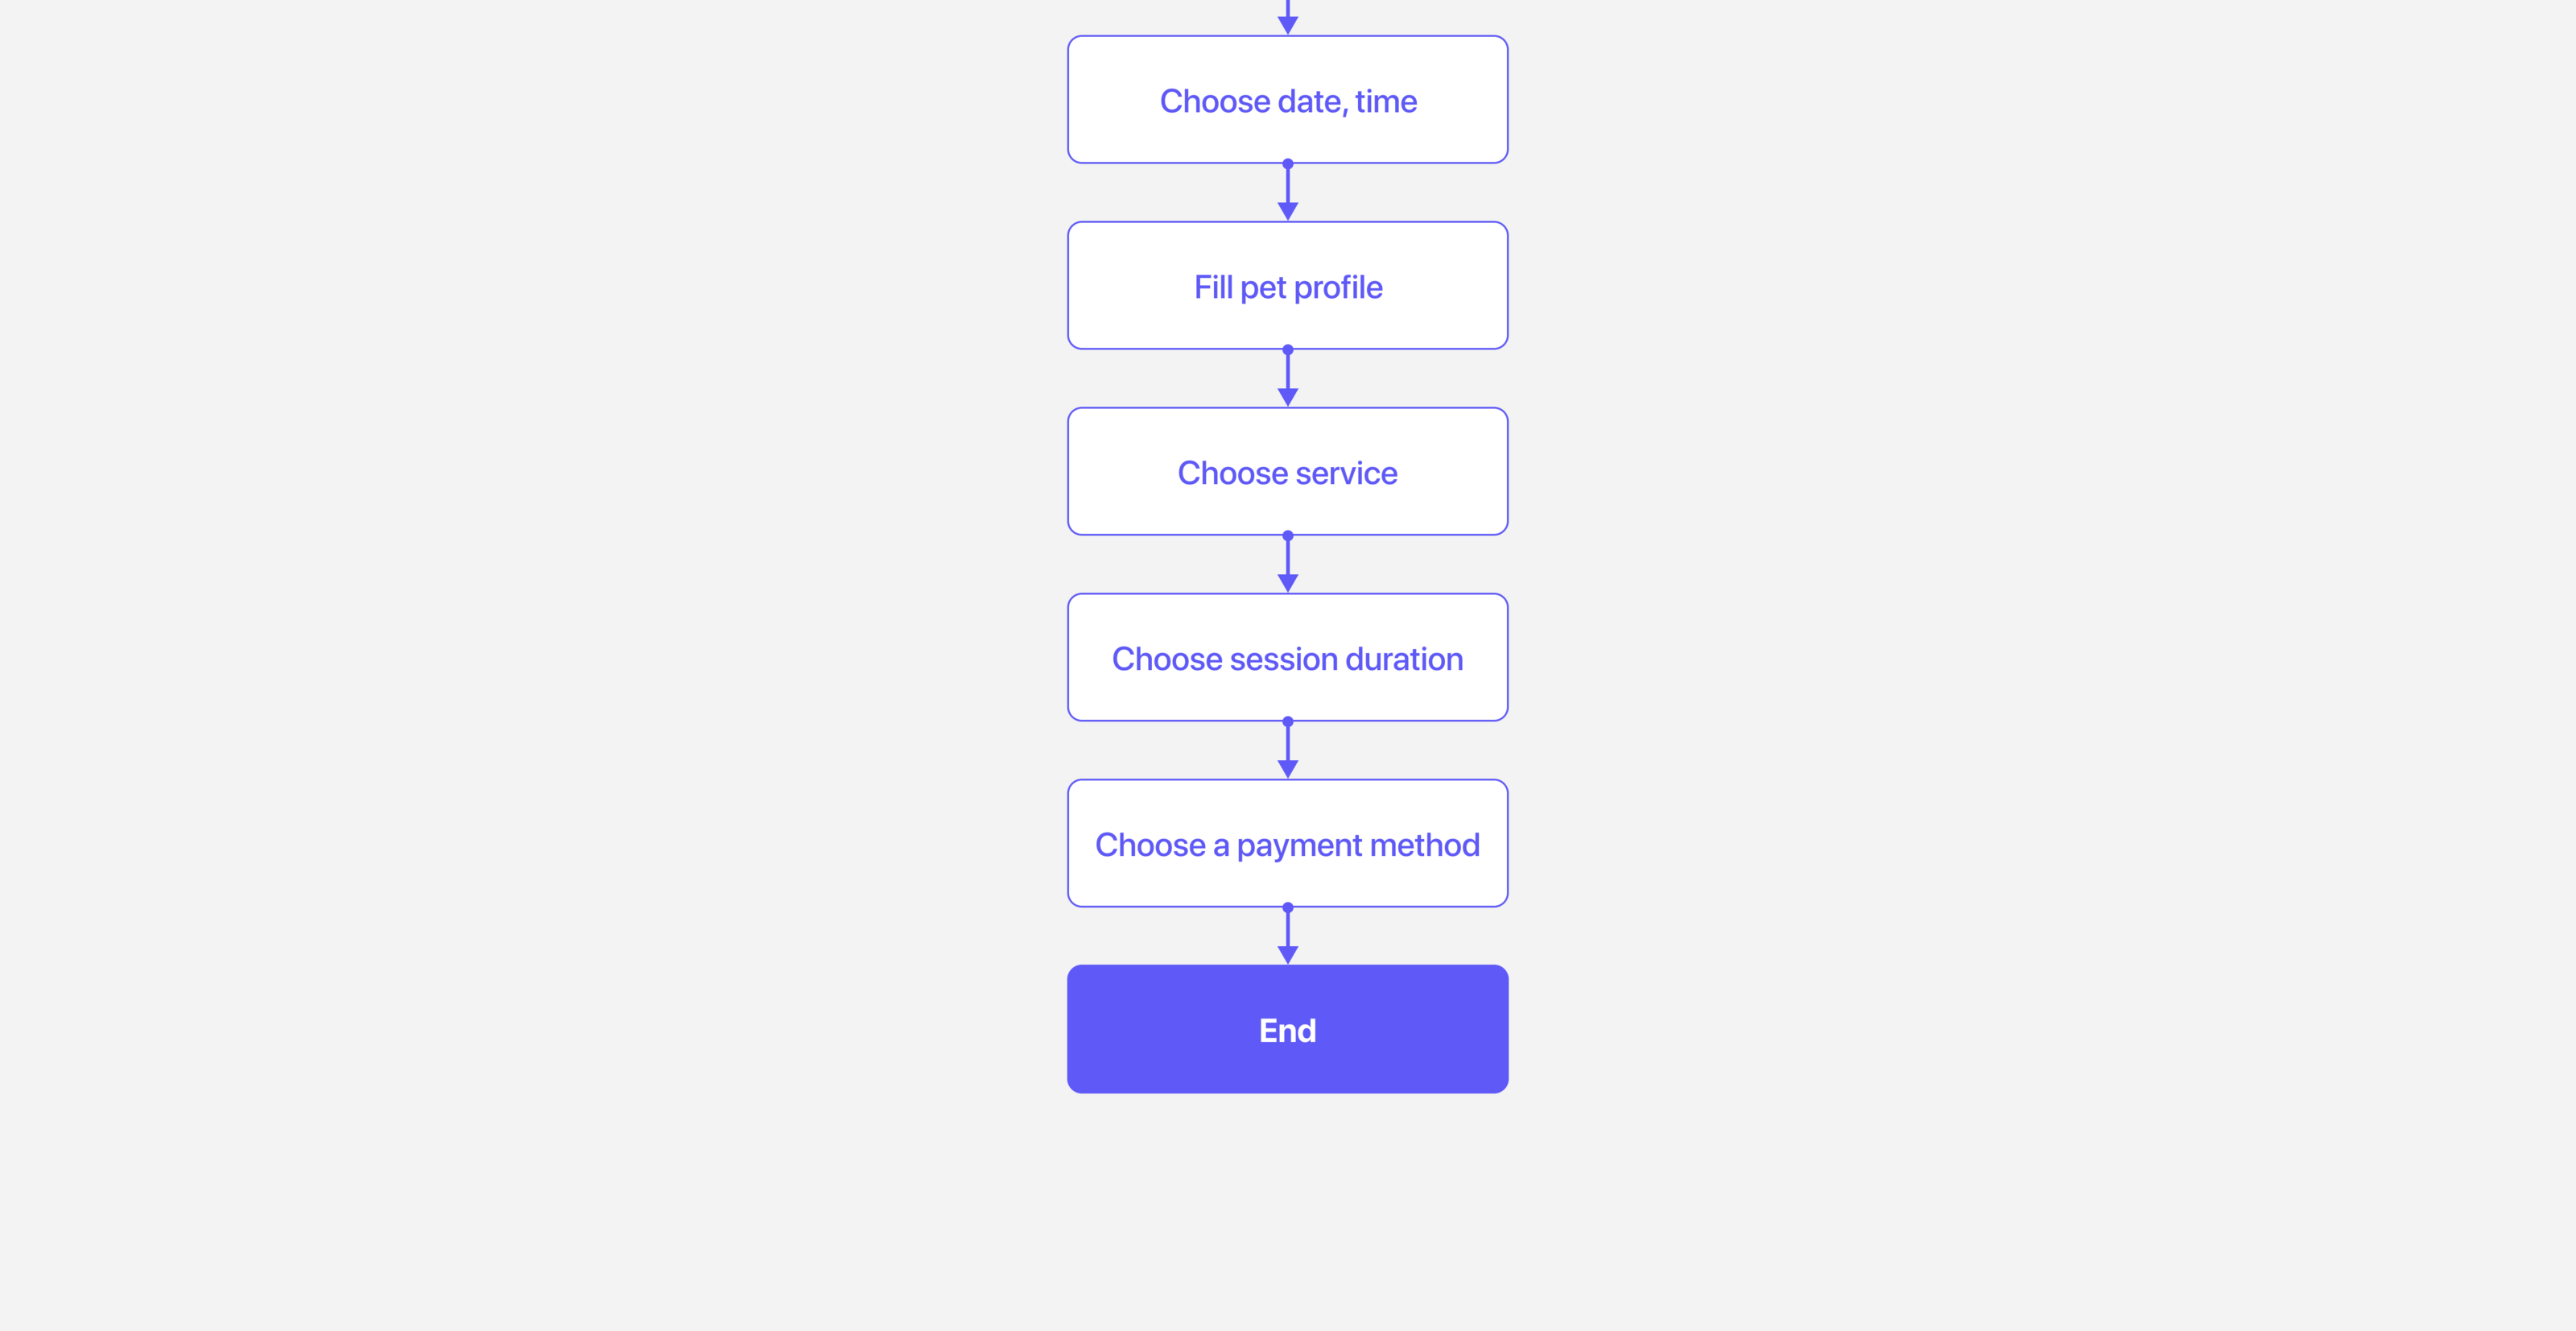Viewport: 2576px width, 1331px height.
Task: Select the 'Choose date, time' box
Action: [1287, 100]
